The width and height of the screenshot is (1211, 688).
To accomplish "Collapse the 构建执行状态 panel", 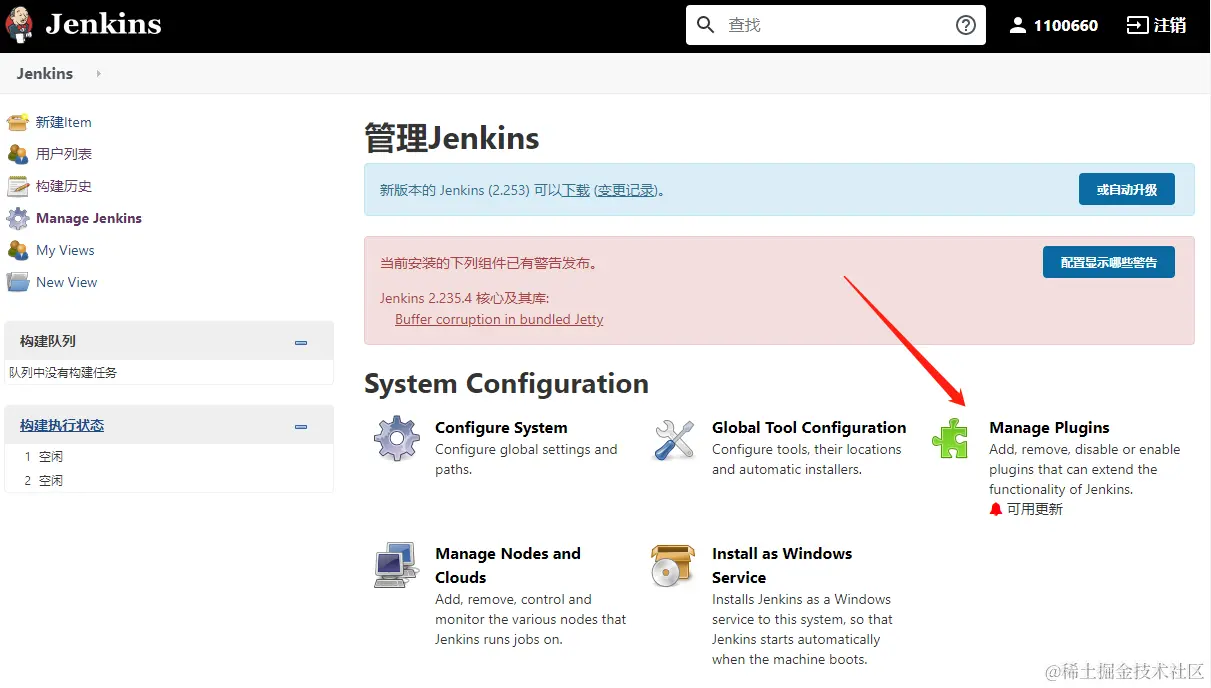I will [x=301, y=426].
